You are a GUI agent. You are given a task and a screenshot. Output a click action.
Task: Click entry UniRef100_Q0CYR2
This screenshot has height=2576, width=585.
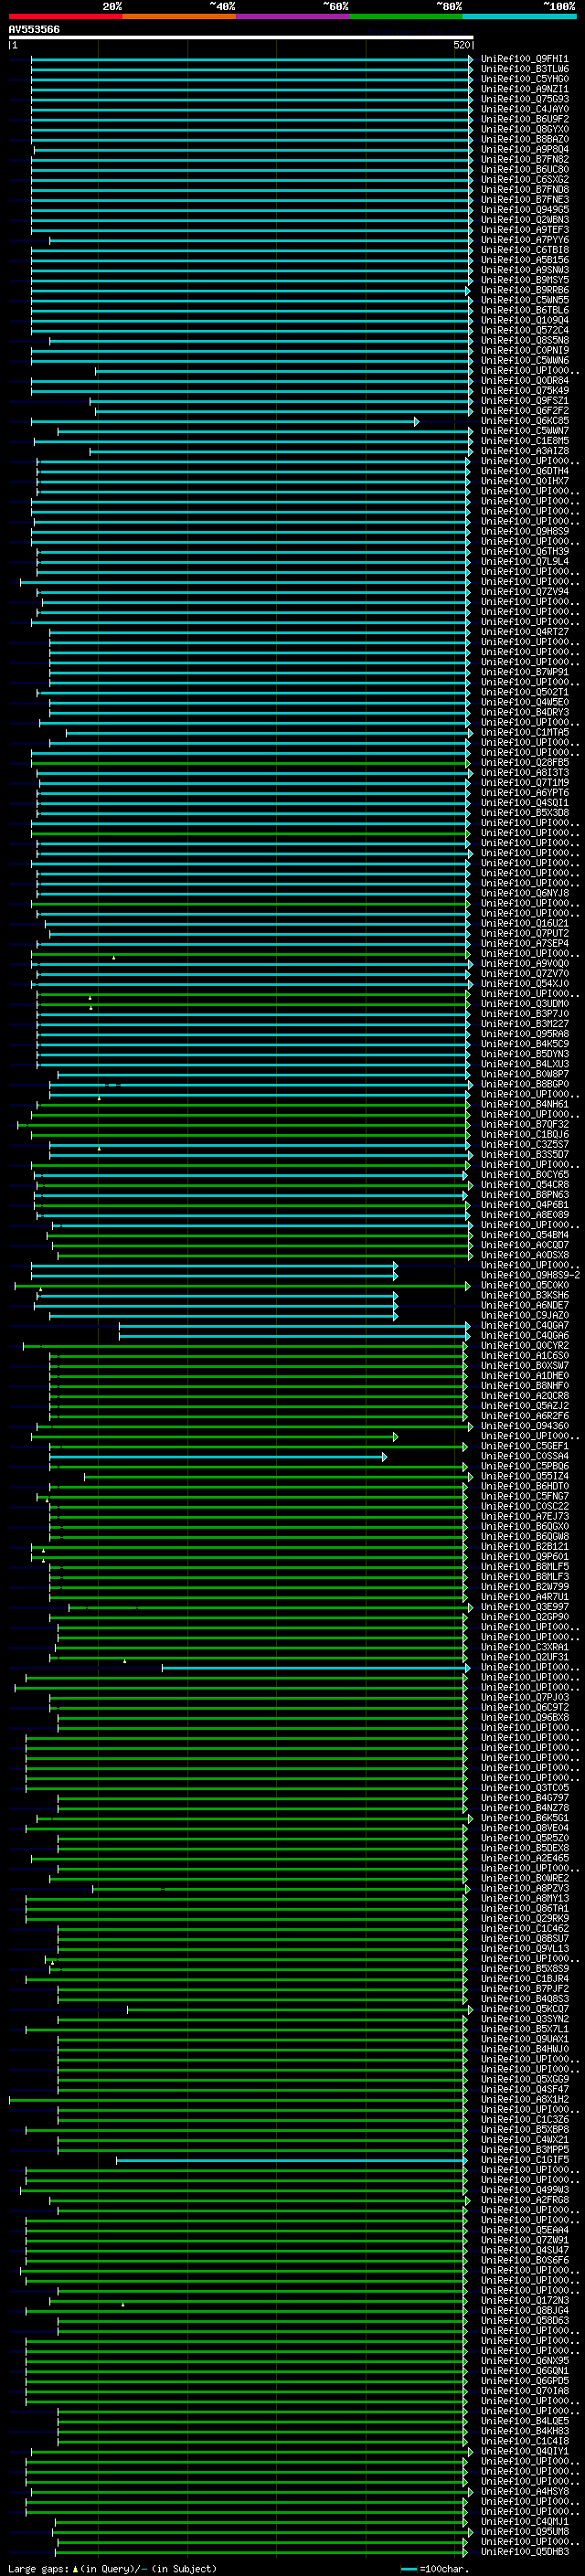525,1345
